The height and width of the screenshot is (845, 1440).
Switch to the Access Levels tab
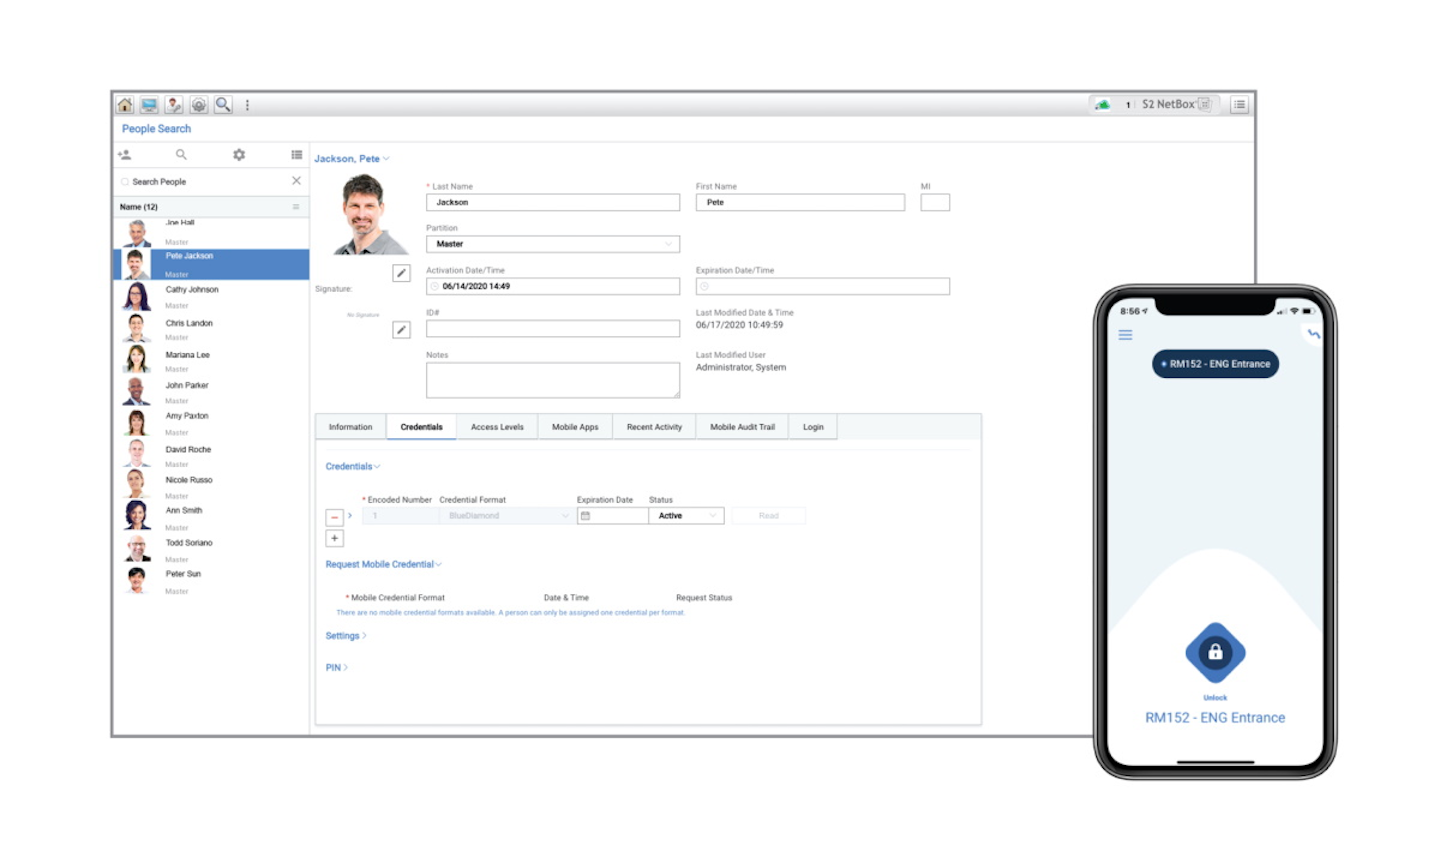497,427
